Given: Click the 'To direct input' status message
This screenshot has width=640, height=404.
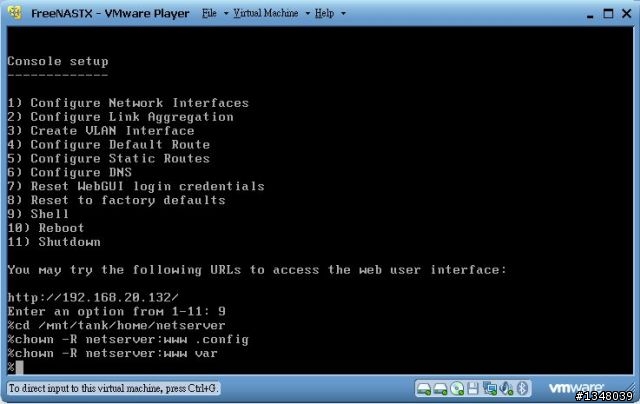Looking at the screenshot, I should (x=113, y=388).
